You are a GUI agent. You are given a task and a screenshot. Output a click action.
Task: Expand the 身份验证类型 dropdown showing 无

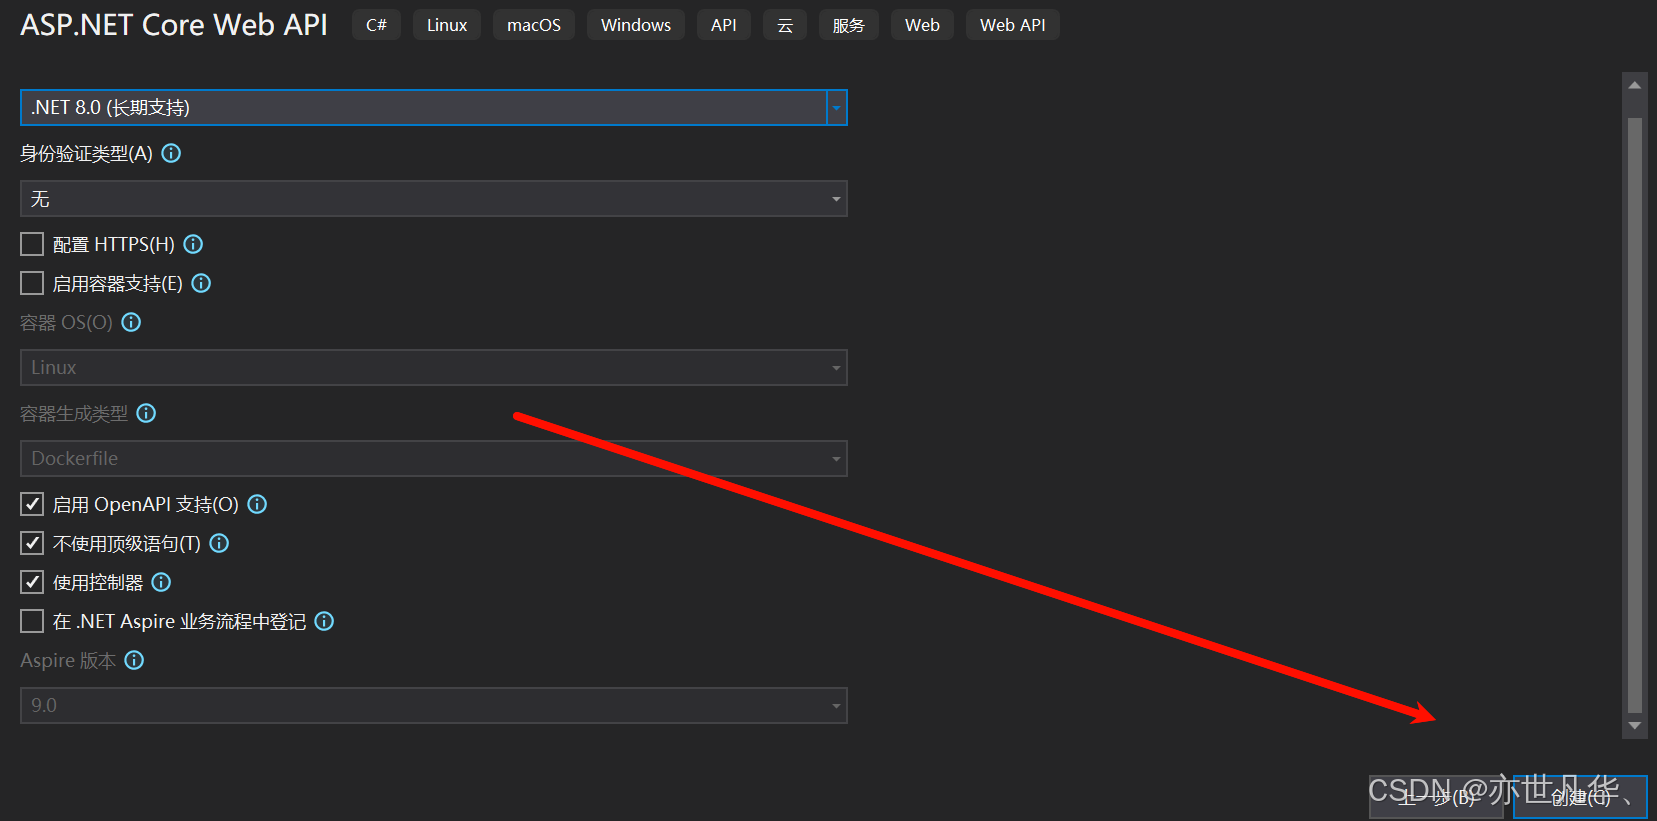pyautogui.click(x=434, y=199)
